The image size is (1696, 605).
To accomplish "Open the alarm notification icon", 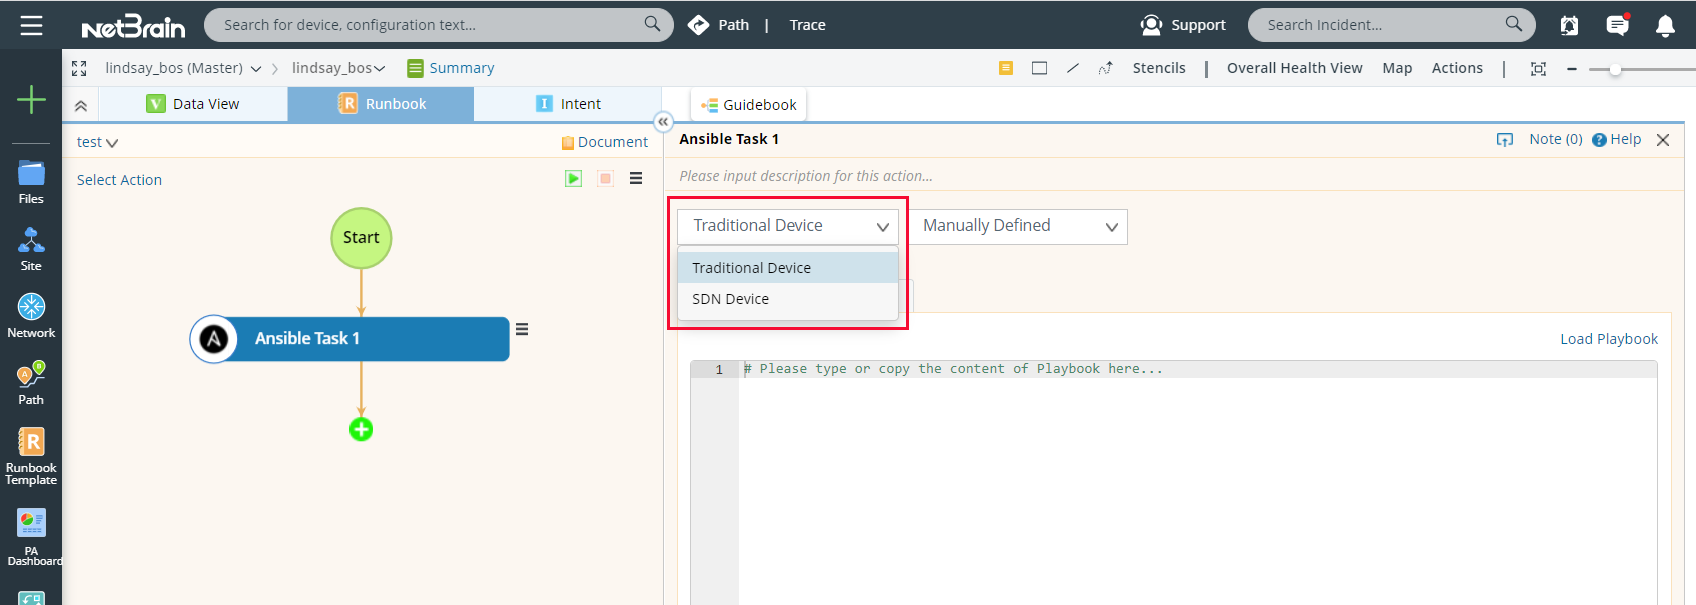I will (1569, 25).
